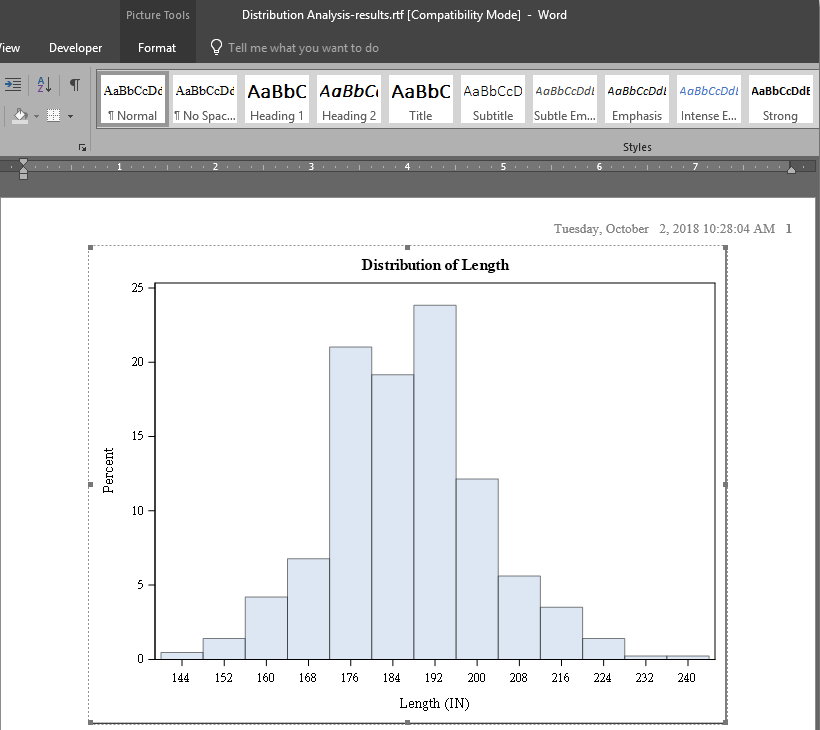Open the Shading color dropdown arrow
Image resolution: width=820 pixels, height=730 pixels.
coord(36,116)
